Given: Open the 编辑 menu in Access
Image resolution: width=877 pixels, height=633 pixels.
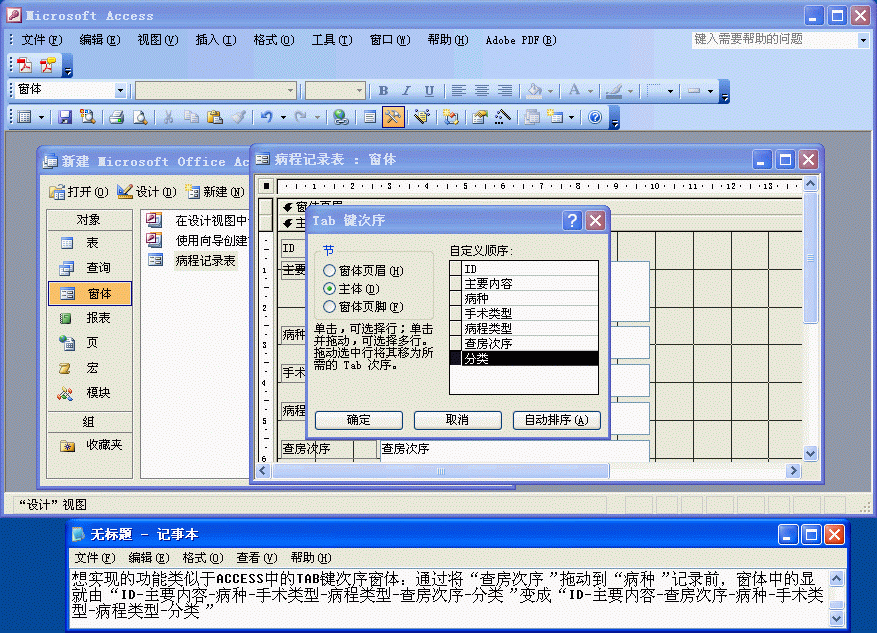Looking at the screenshot, I should [100, 40].
